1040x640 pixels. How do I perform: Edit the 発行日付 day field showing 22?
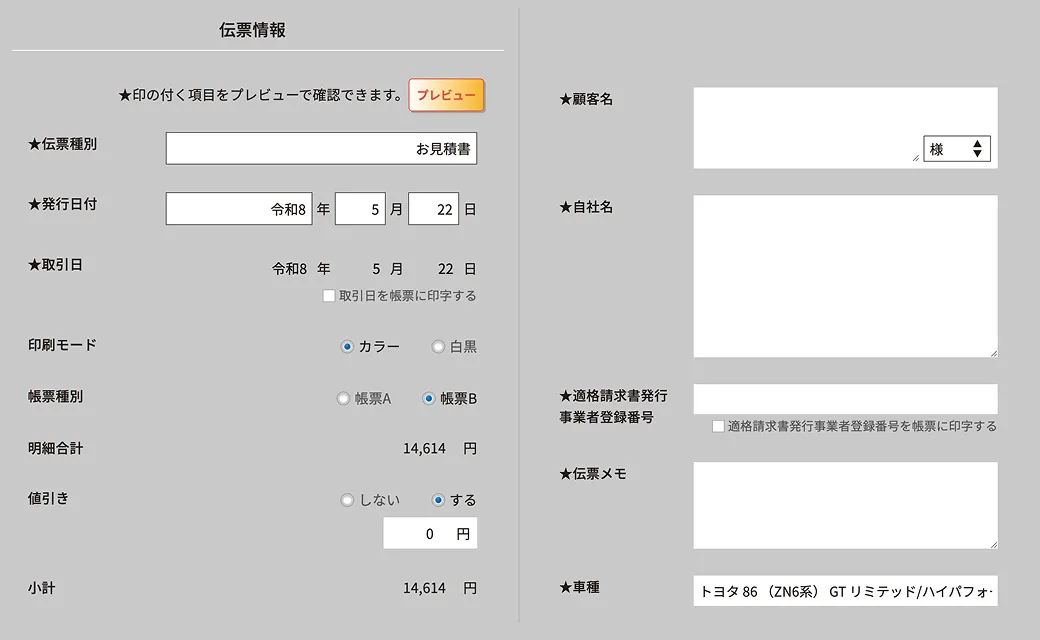pos(433,209)
